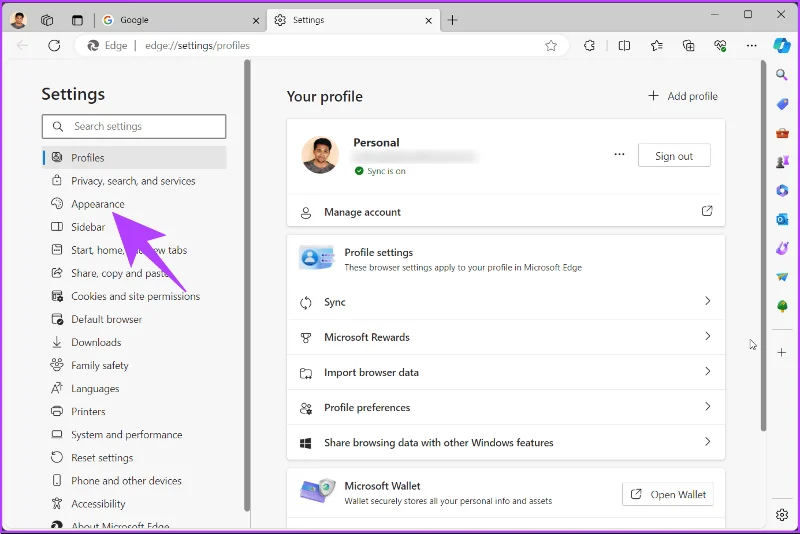Image resolution: width=800 pixels, height=534 pixels.
Task: Open the Settings and more ellipsis
Action: tap(752, 46)
